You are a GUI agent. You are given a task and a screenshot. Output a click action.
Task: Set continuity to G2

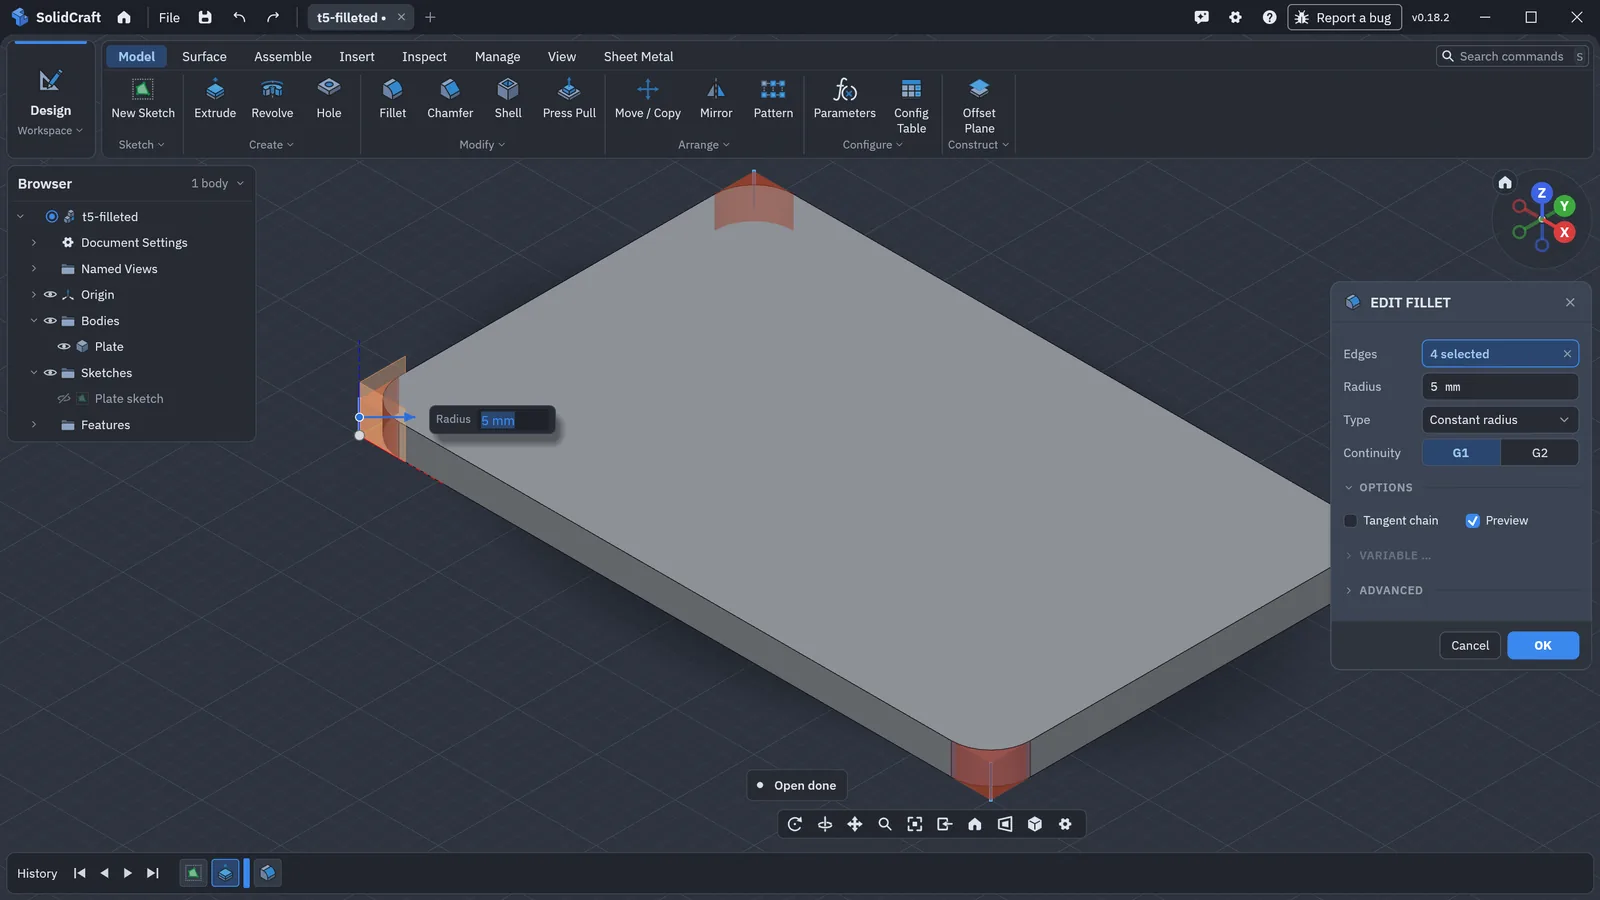pyautogui.click(x=1540, y=453)
